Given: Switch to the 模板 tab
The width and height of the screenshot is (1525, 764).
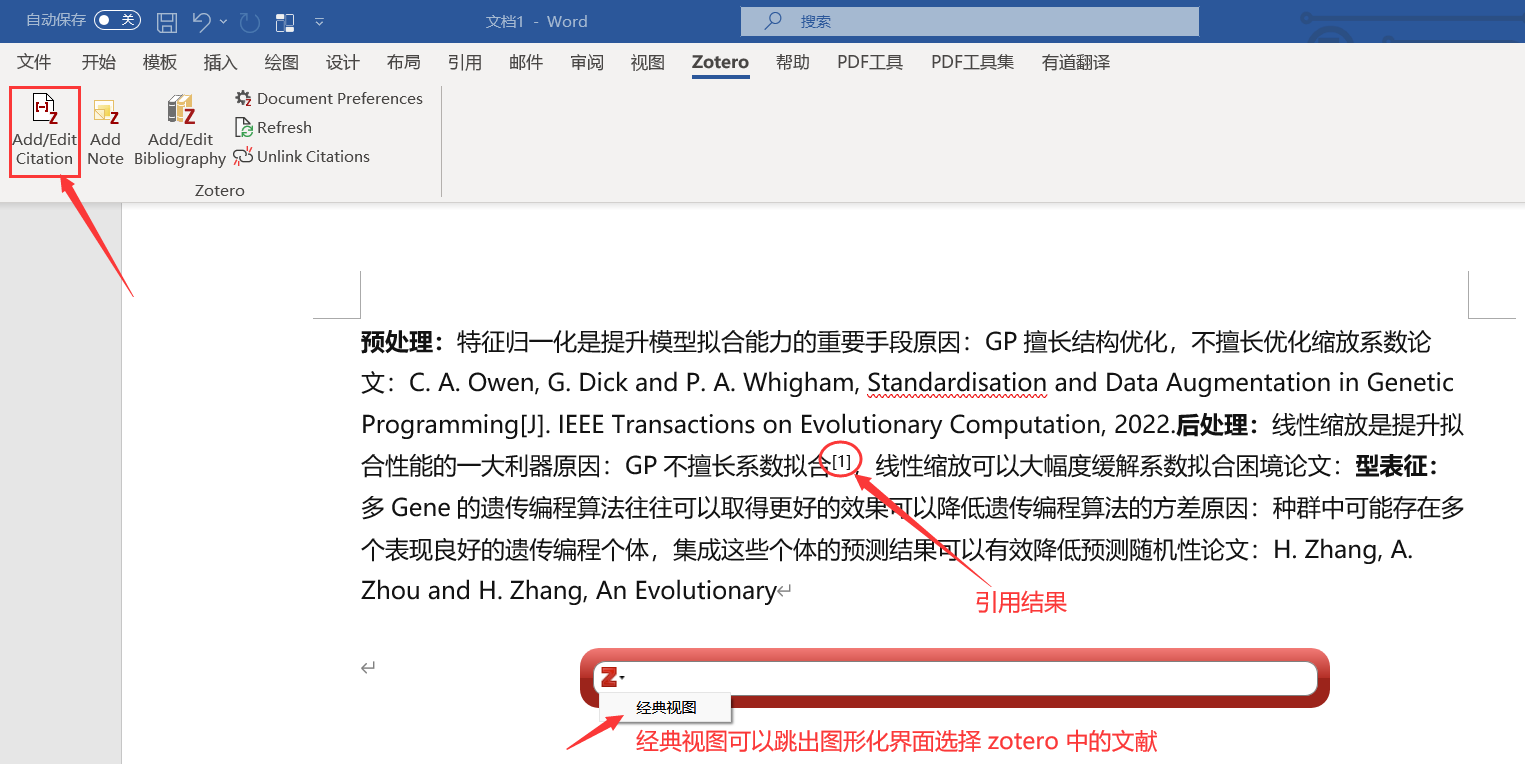Looking at the screenshot, I should [160, 62].
